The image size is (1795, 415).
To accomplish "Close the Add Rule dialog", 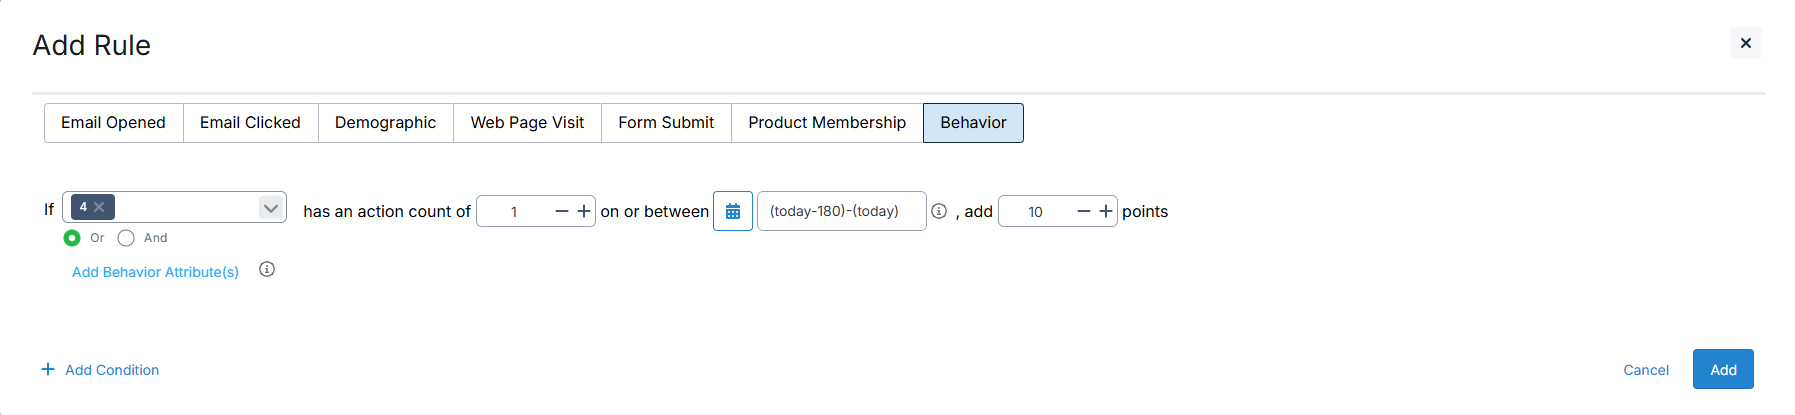I will 1745,43.
